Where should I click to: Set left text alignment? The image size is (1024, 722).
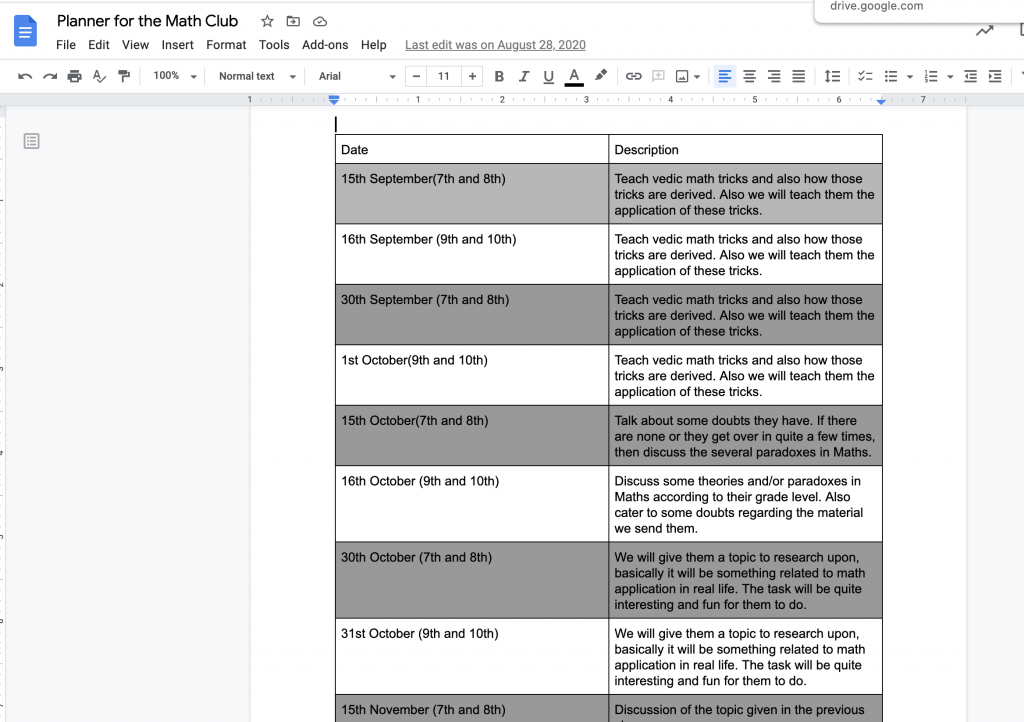coord(725,76)
